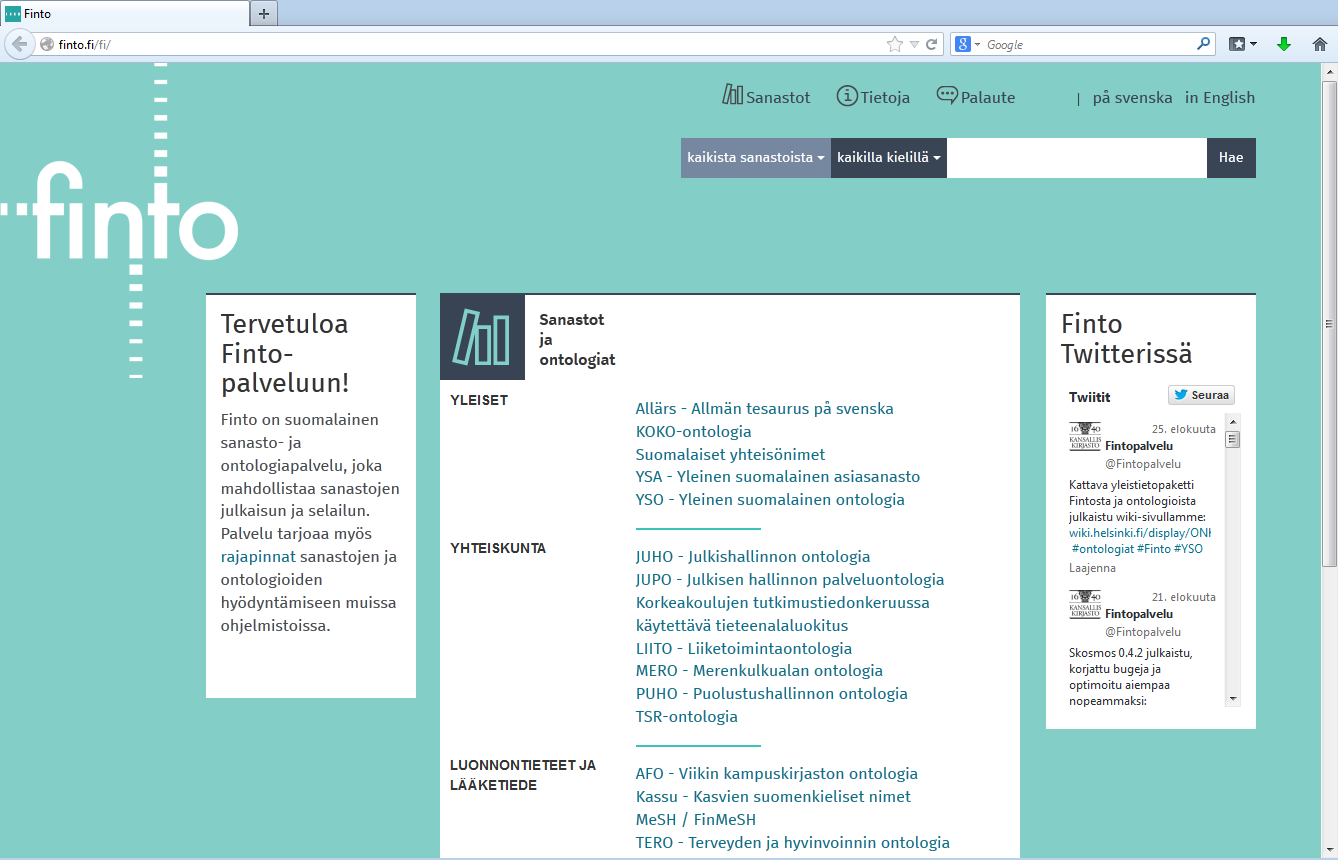Open YSA - Yleinen suomalainen asiasanasto
The height and width of the screenshot is (860, 1338).
coord(778,477)
